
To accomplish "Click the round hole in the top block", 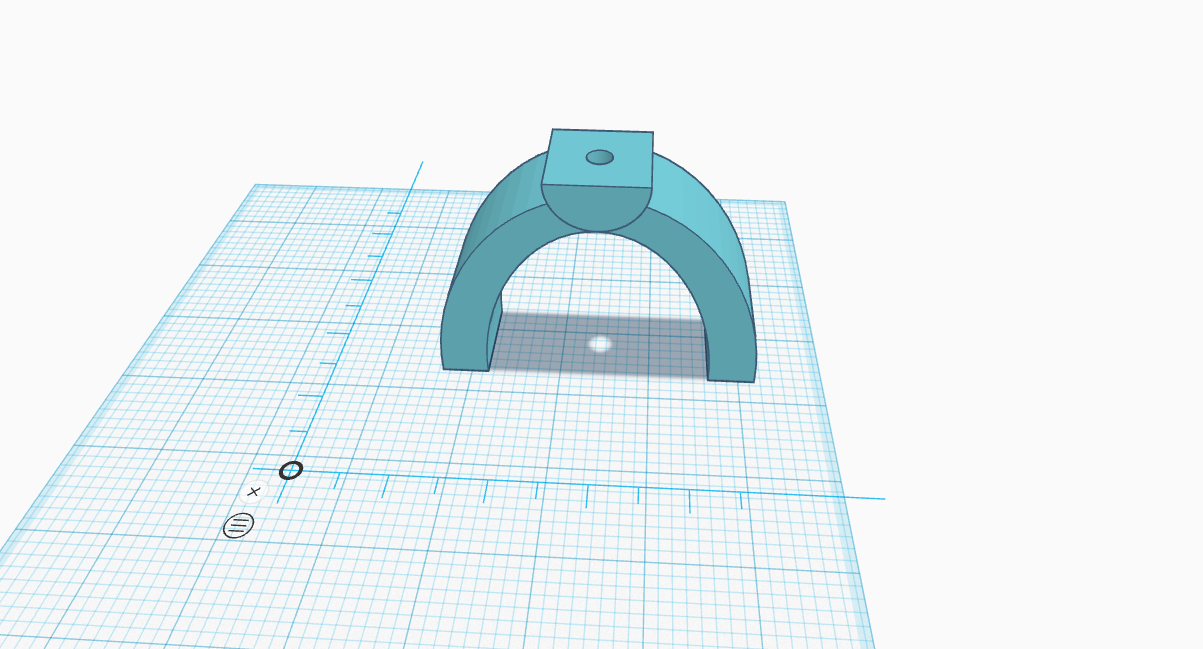I will [x=600, y=157].
